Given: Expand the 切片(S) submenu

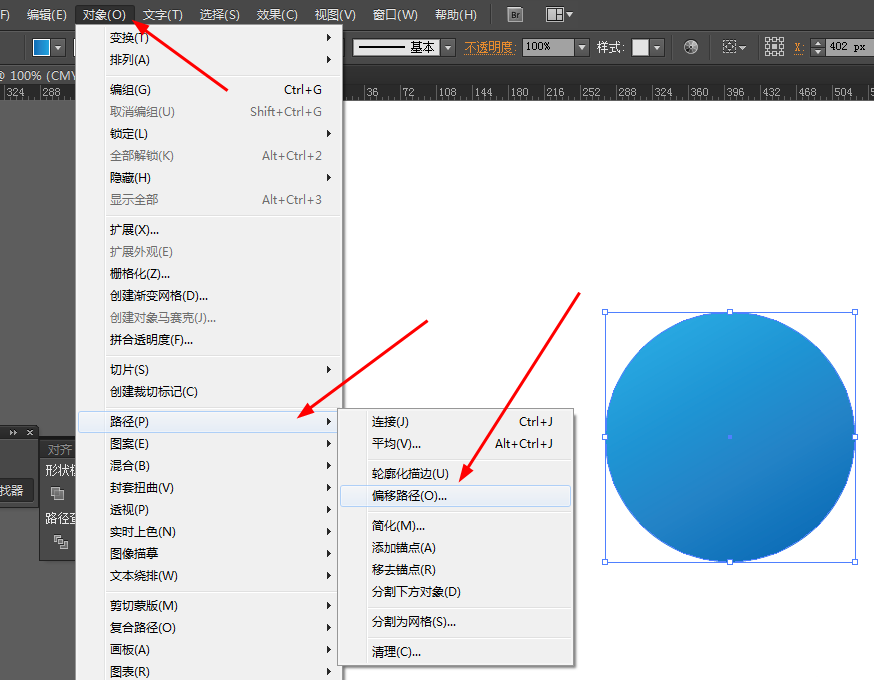Looking at the screenshot, I should coord(209,370).
